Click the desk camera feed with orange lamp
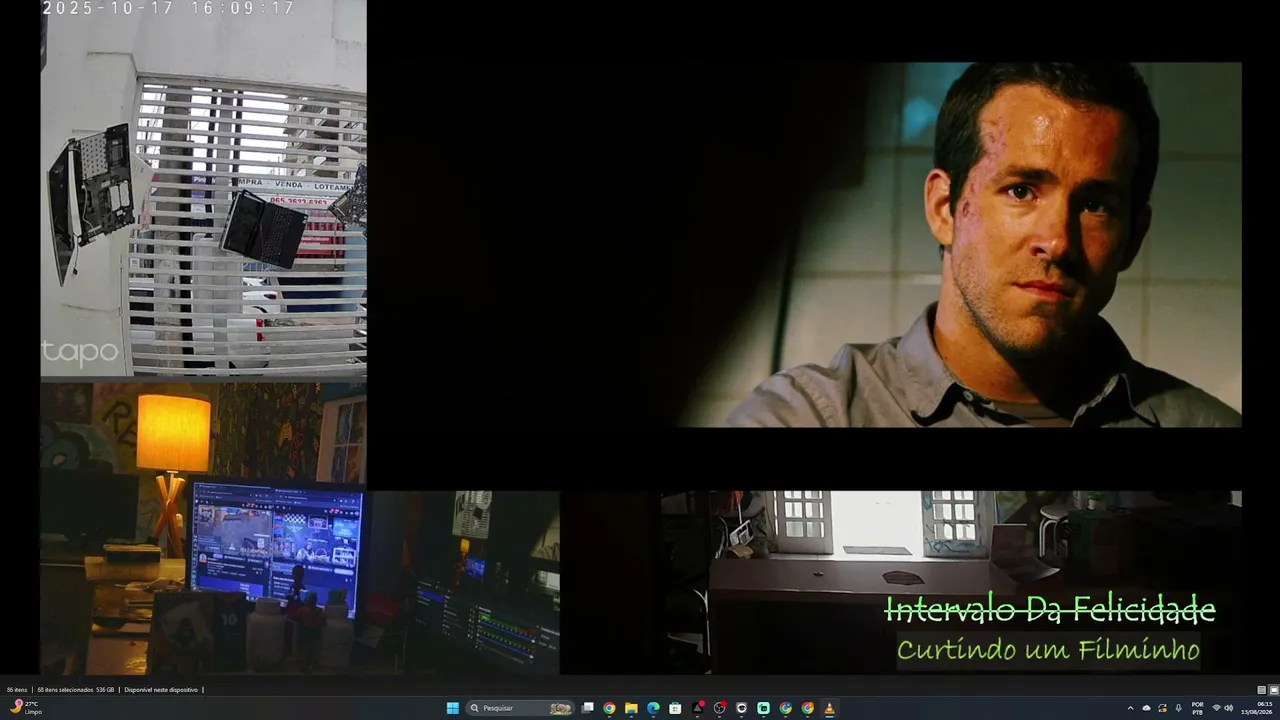The image size is (1280, 720). 203,528
